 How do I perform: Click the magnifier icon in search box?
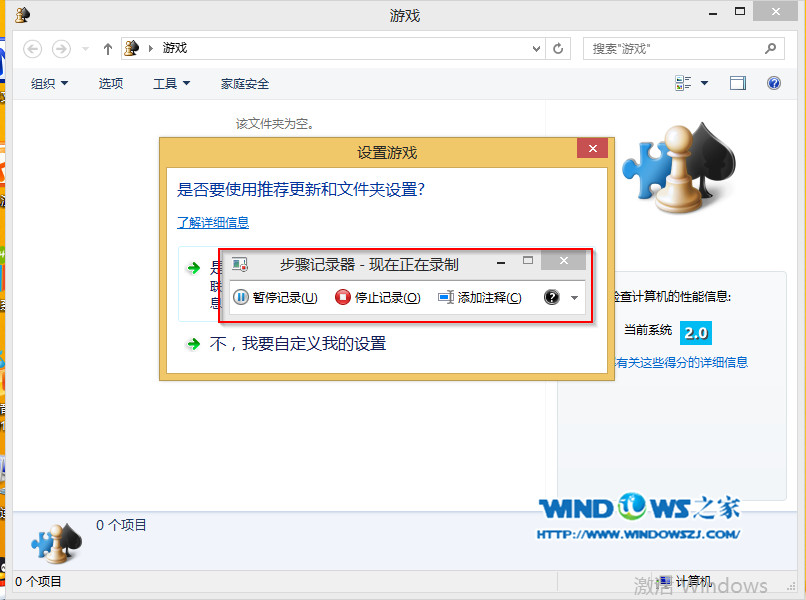tap(770, 48)
